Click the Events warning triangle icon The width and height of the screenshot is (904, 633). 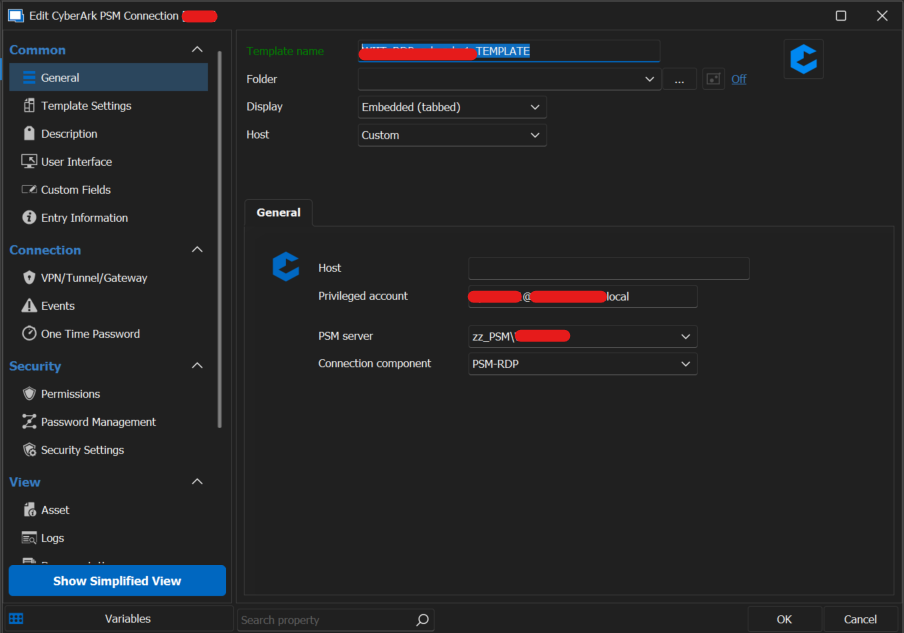coord(29,306)
